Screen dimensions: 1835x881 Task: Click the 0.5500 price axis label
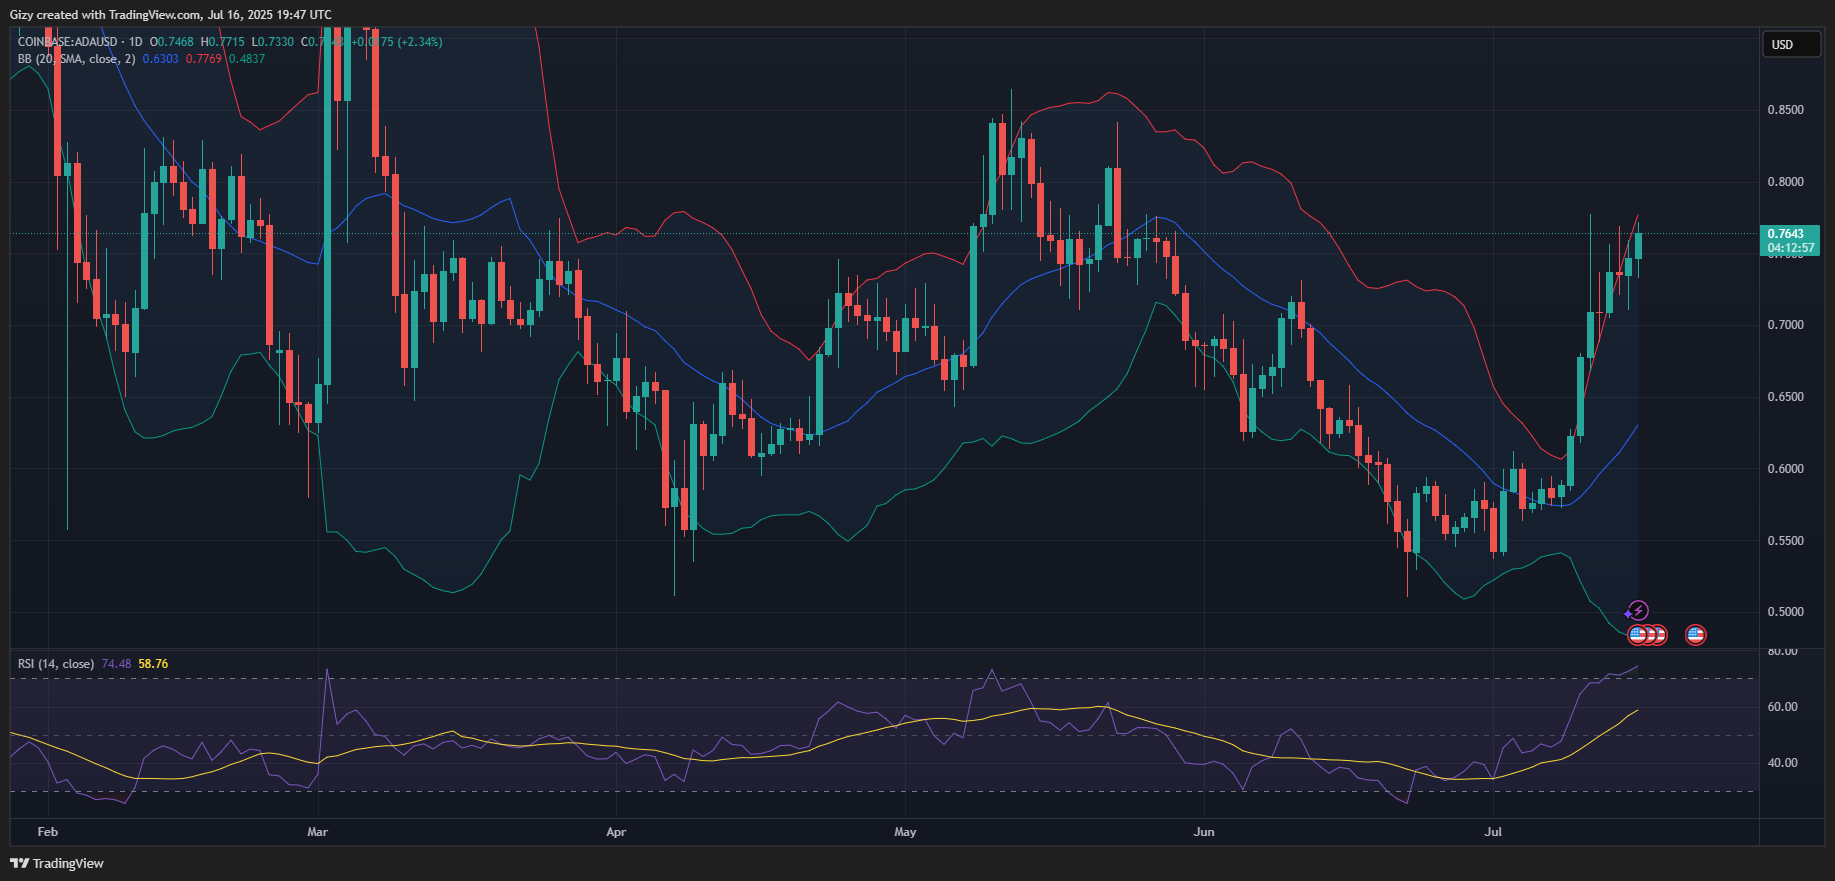pos(1786,541)
